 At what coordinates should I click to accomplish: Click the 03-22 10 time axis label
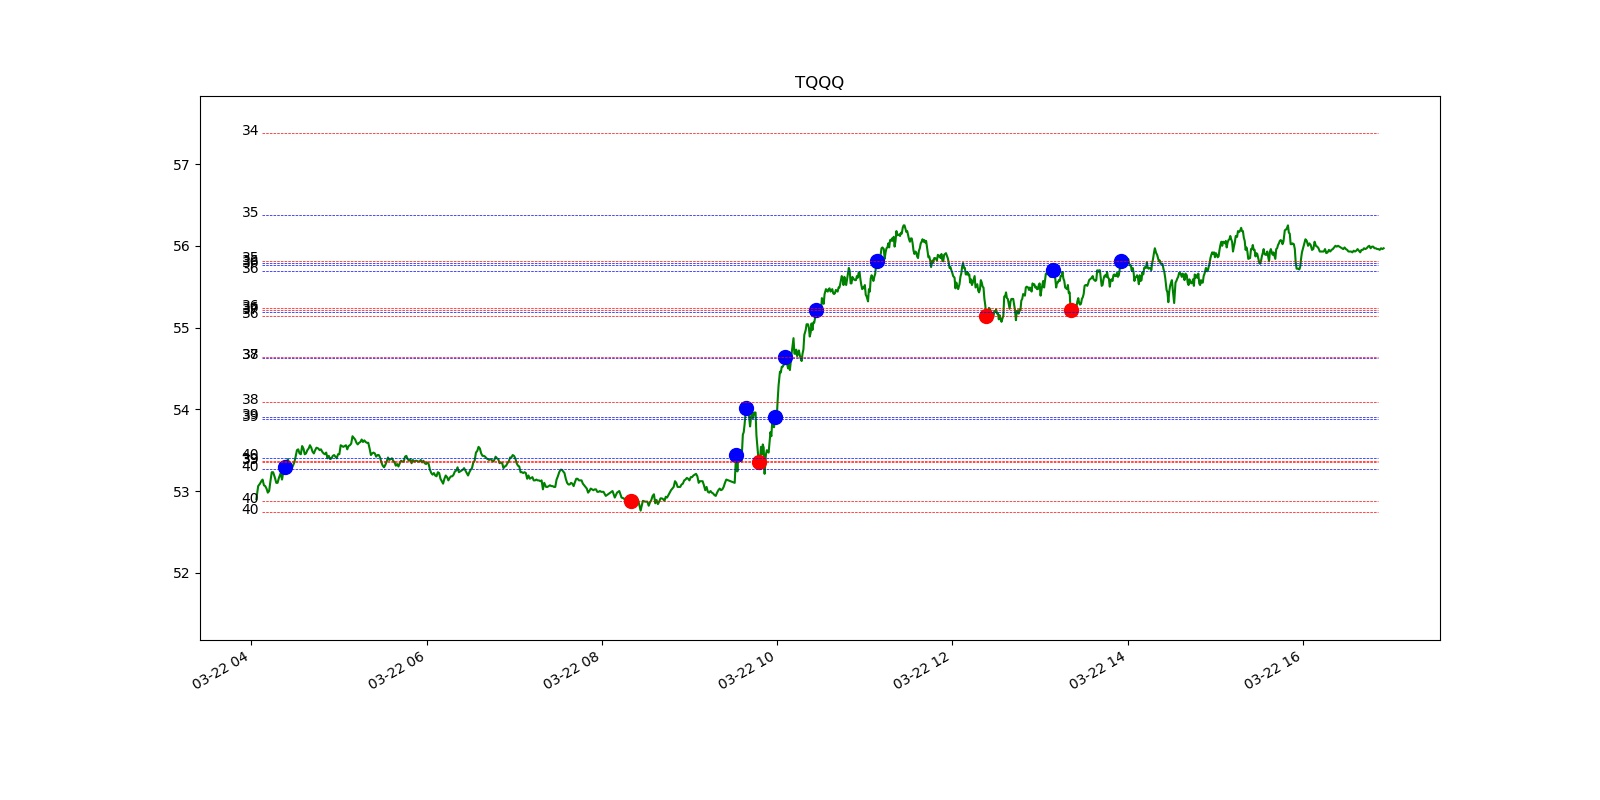(747, 670)
